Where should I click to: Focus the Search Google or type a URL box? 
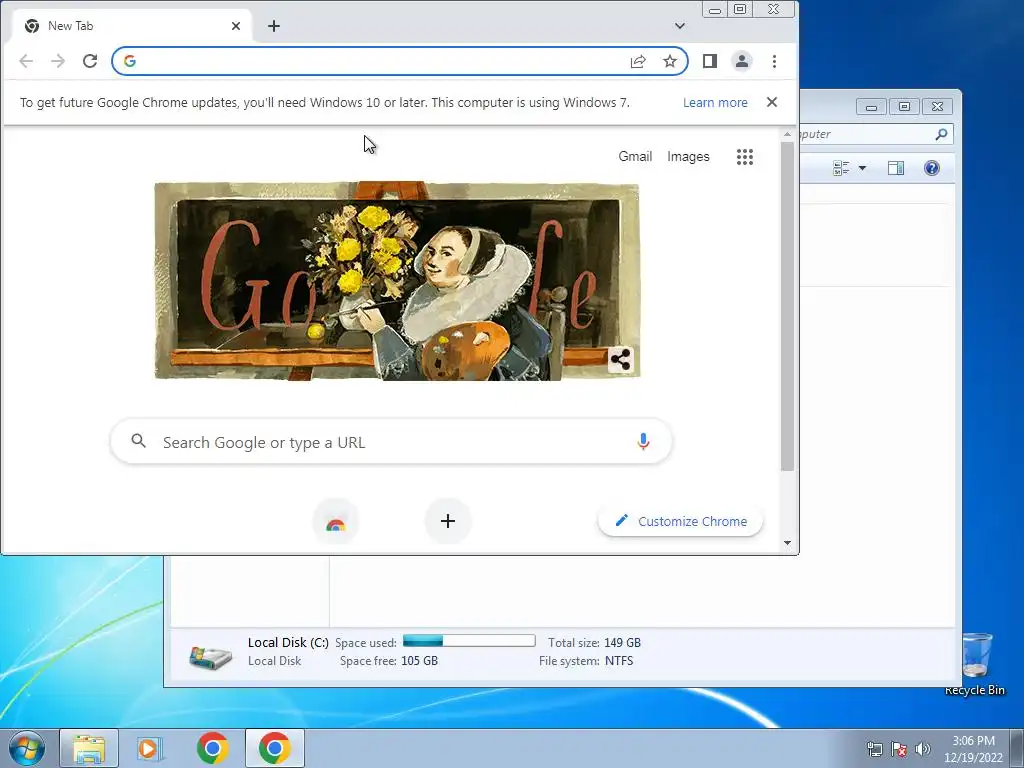(391, 442)
